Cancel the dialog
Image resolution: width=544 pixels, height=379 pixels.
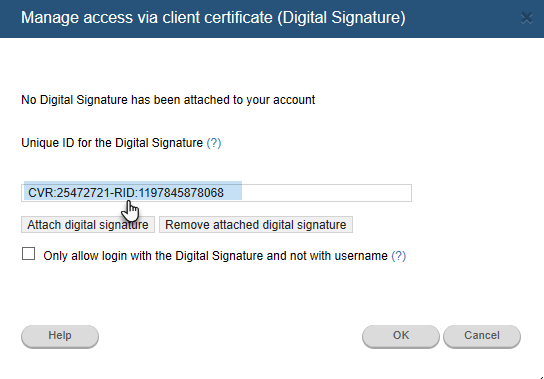tap(482, 336)
